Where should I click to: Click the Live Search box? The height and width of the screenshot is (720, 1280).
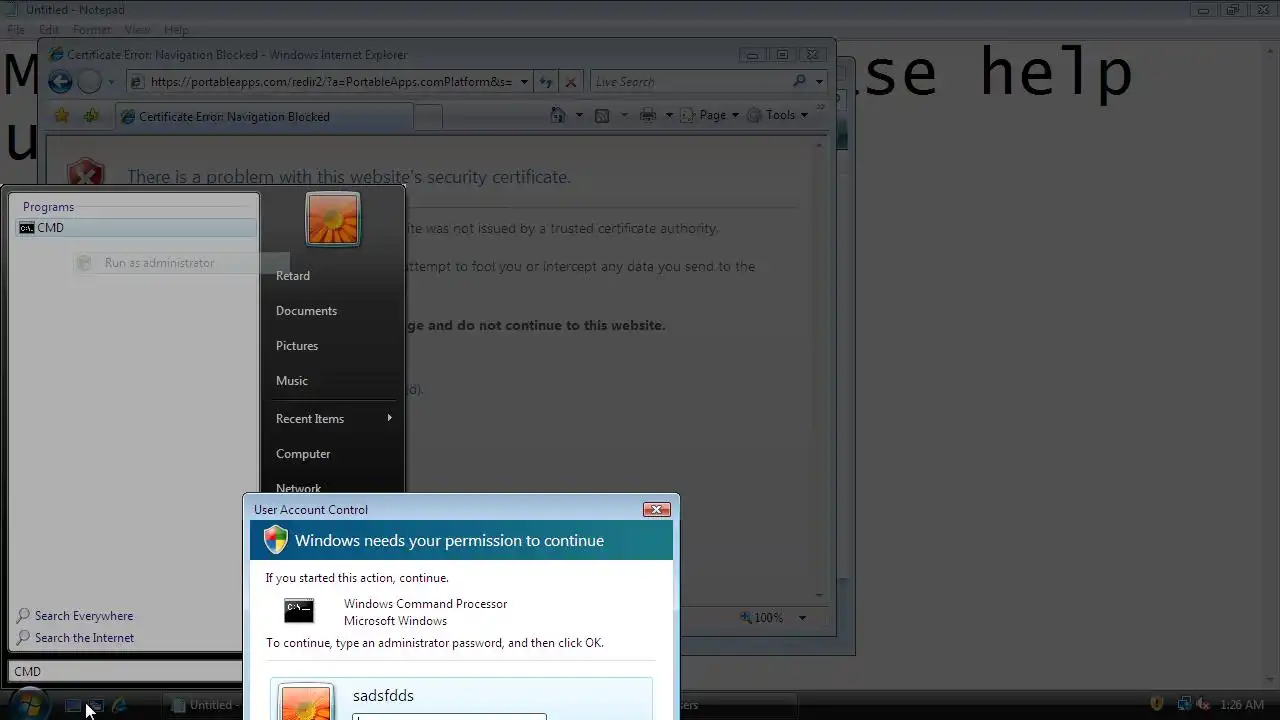pos(690,82)
